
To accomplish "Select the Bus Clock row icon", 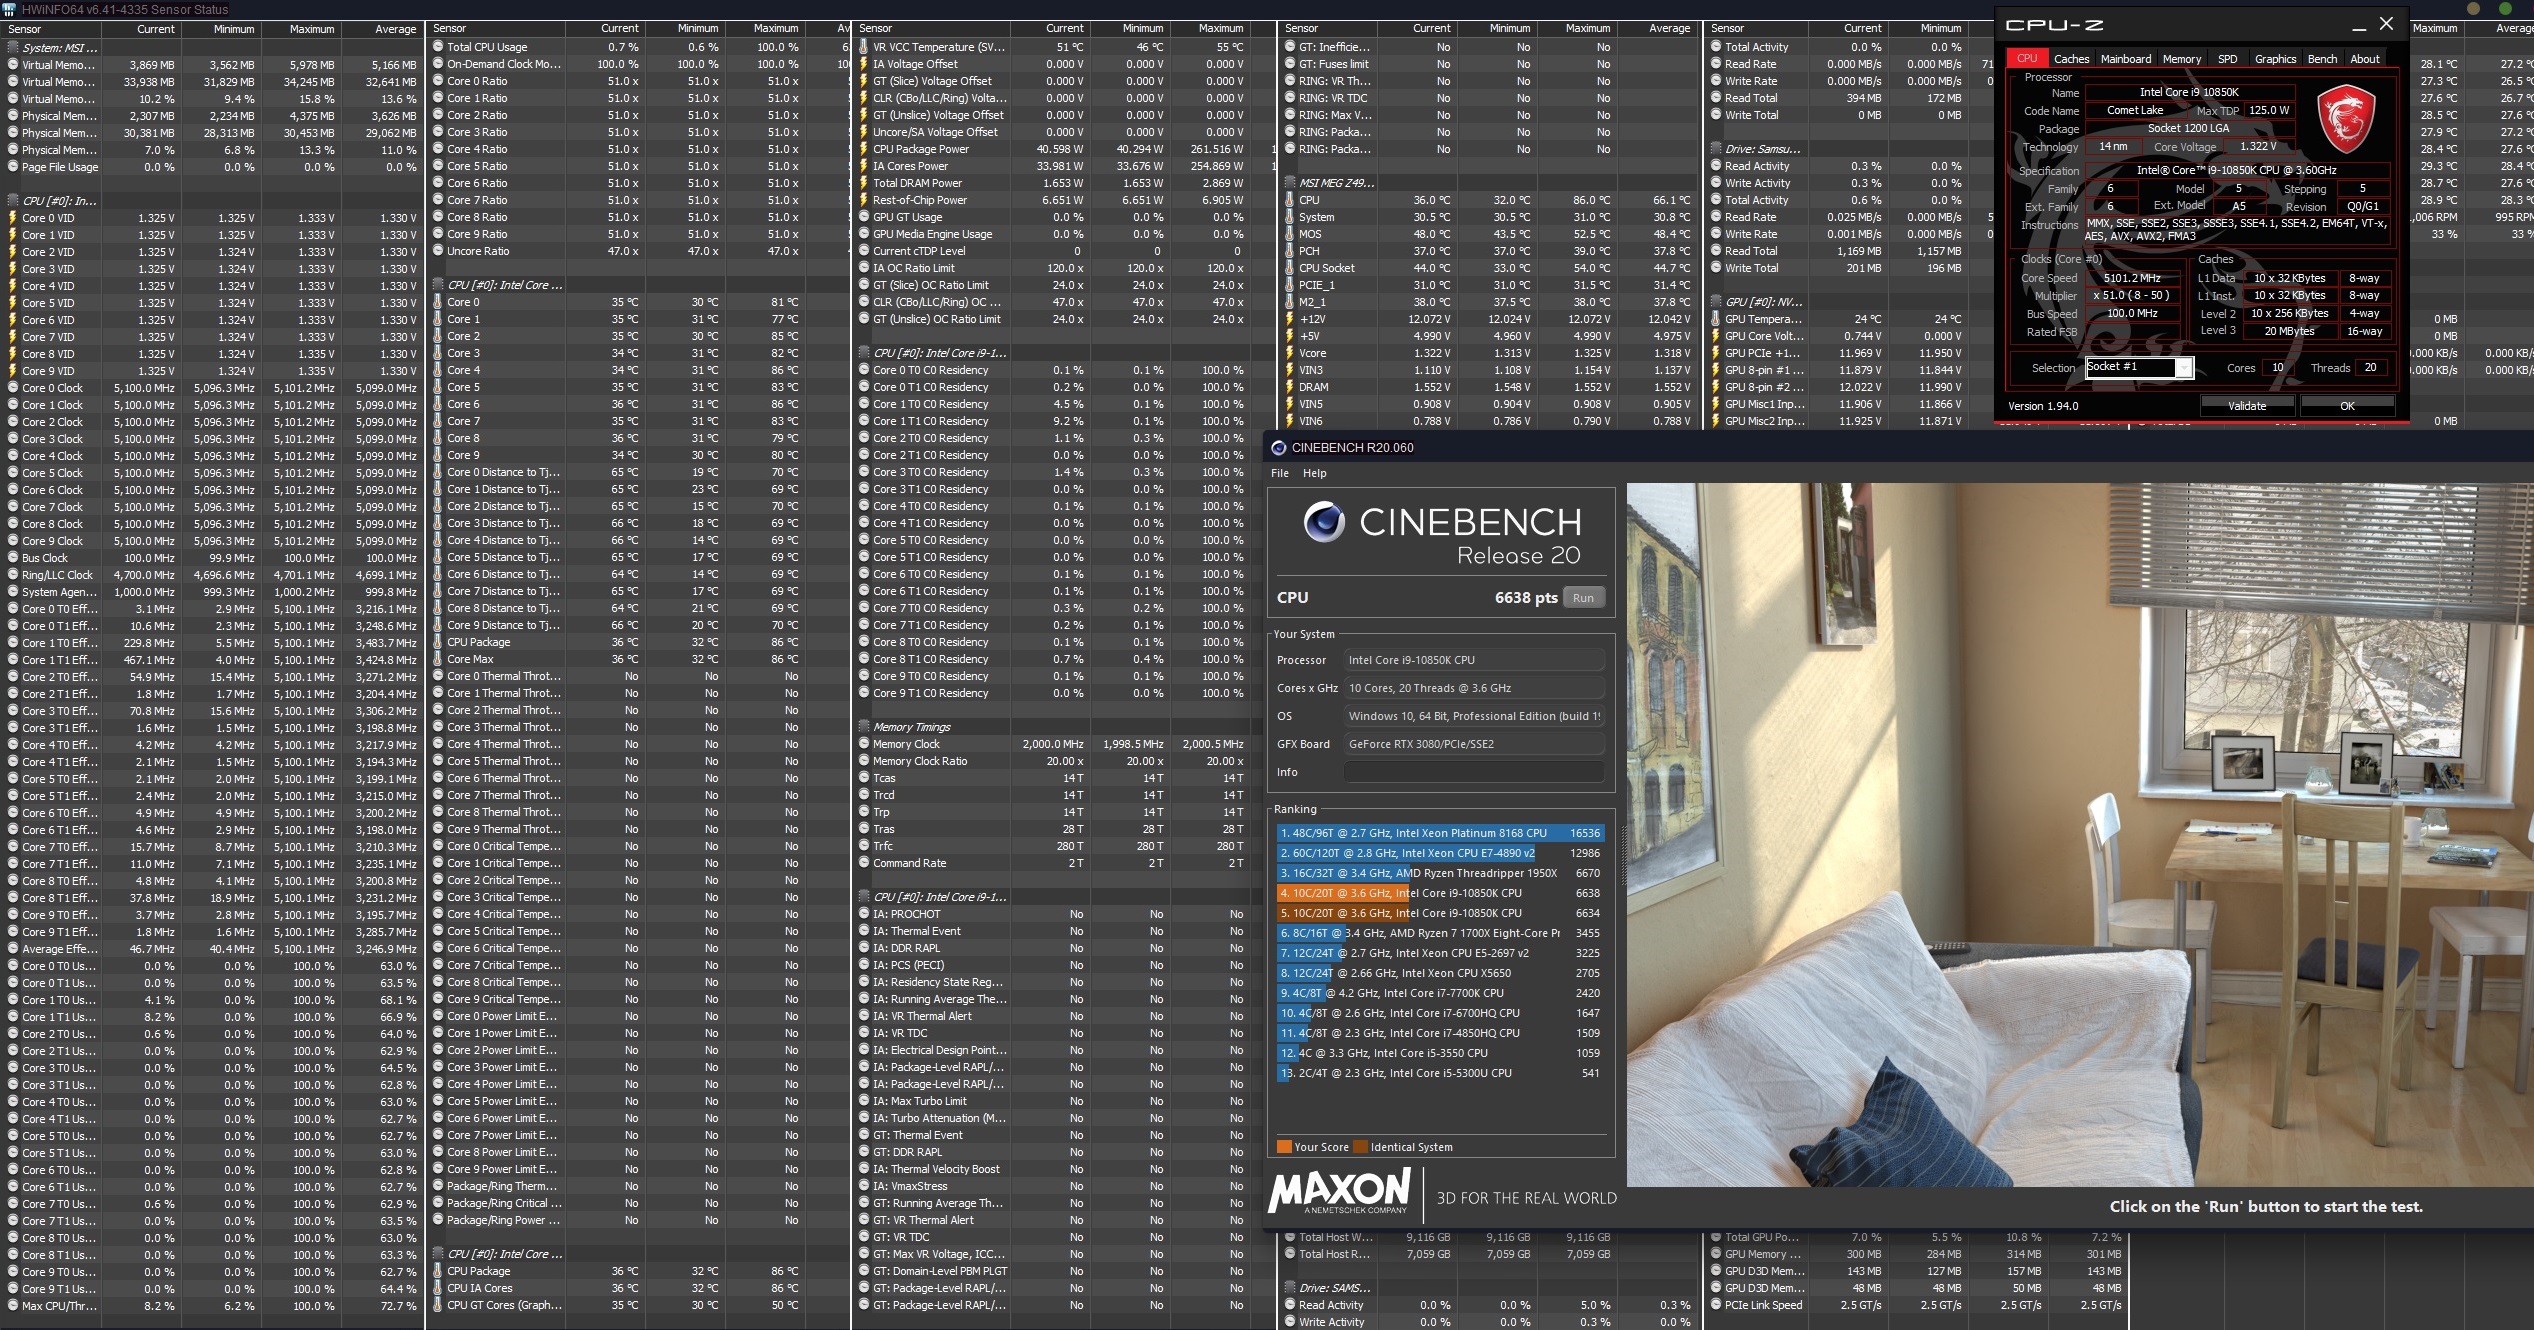I will point(13,558).
